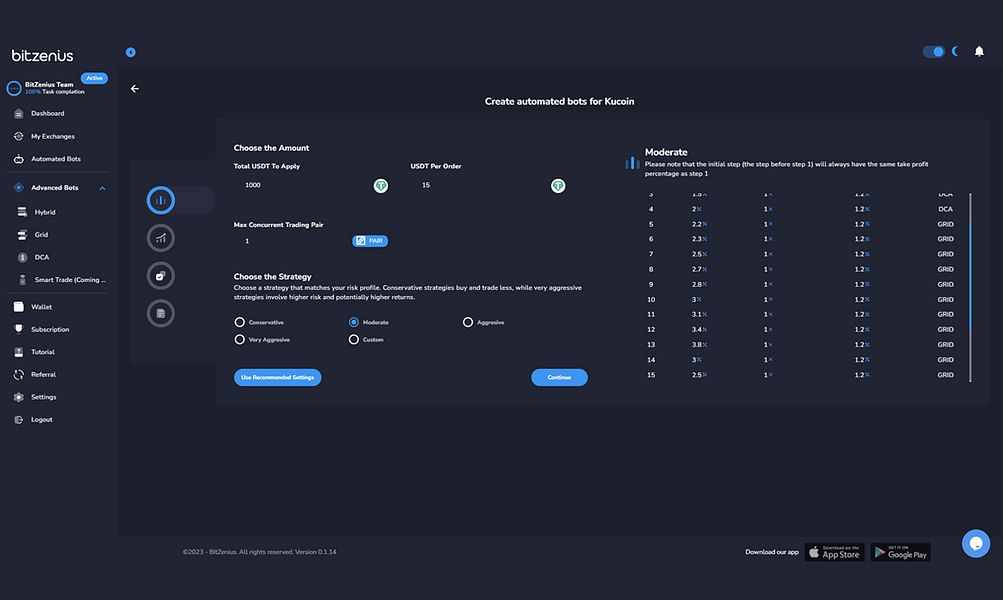This screenshot has height=600, width=1003.
Task: Click the Automated Bots robot icon
Action: click(x=19, y=159)
